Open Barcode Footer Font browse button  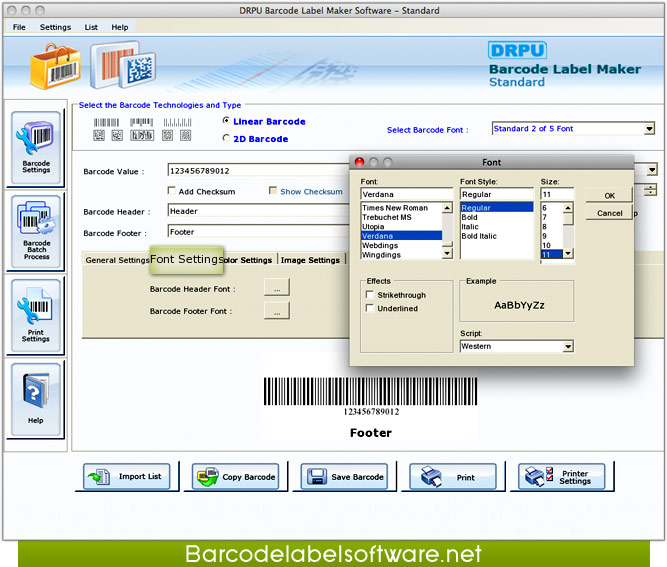coord(277,311)
